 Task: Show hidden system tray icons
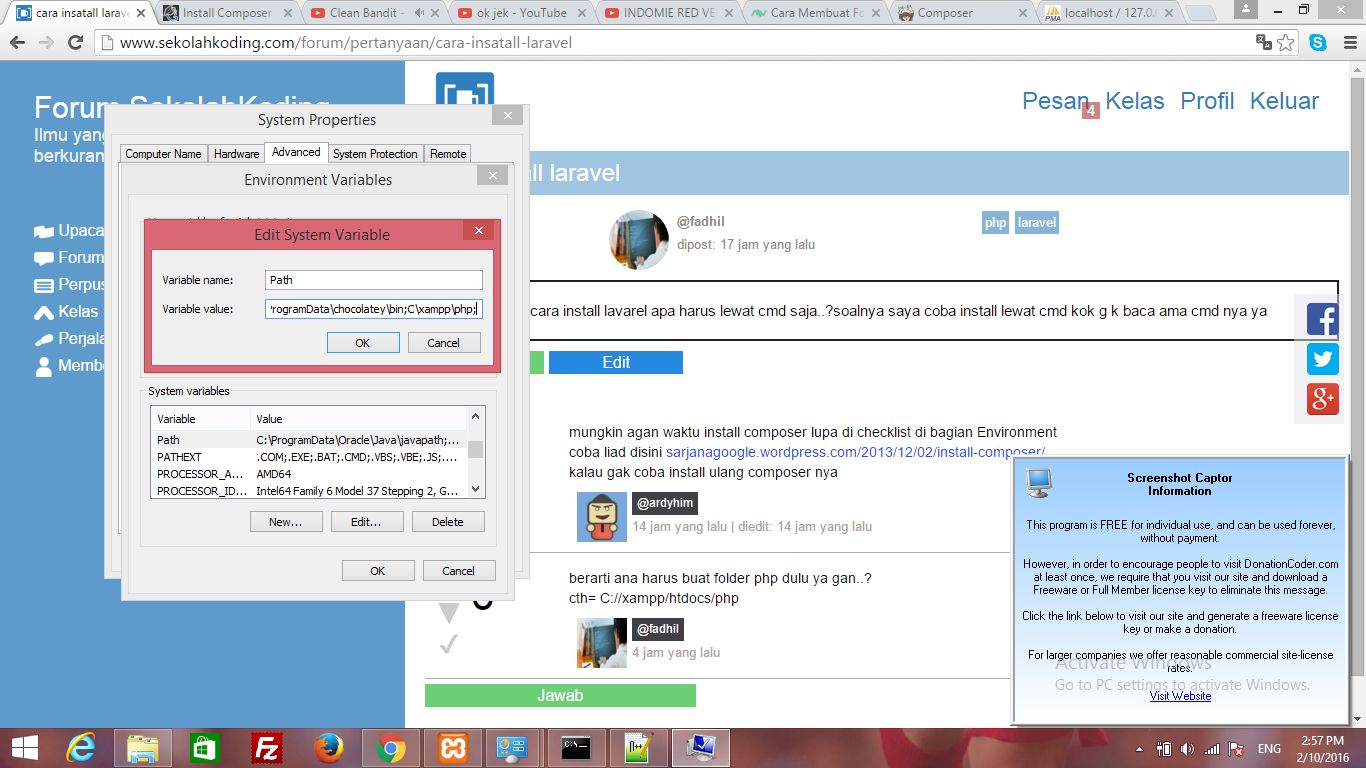(1141, 749)
